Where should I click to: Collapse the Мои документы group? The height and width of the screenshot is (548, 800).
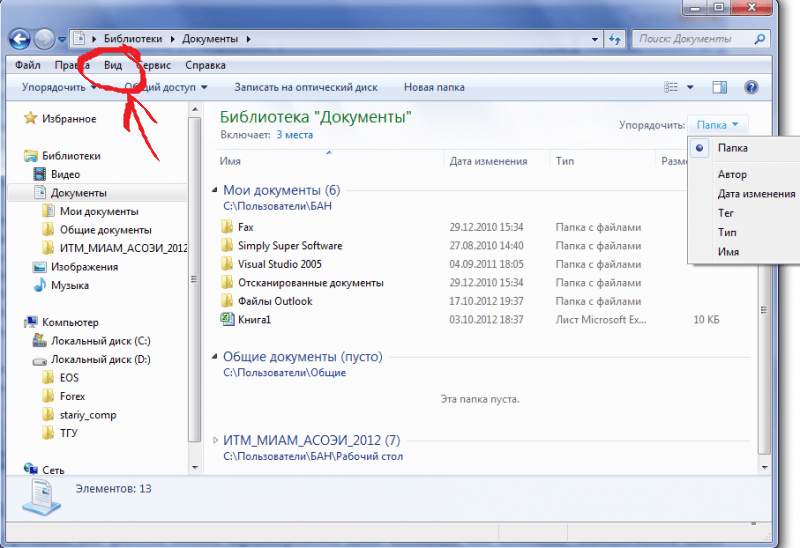click(x=215, y=190)
